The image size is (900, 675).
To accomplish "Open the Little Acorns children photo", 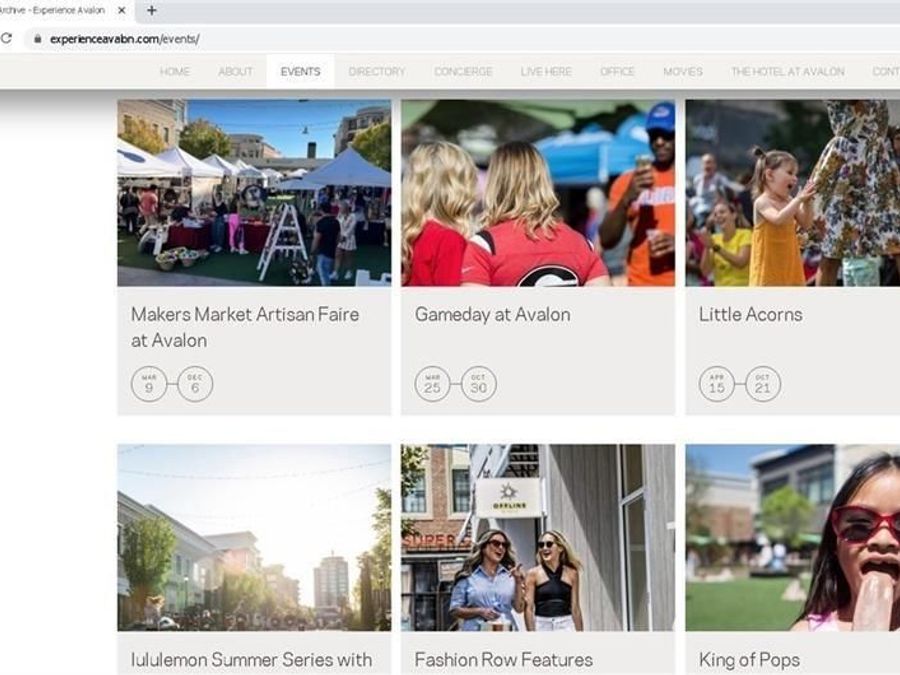I will click(x=793, y=193).
